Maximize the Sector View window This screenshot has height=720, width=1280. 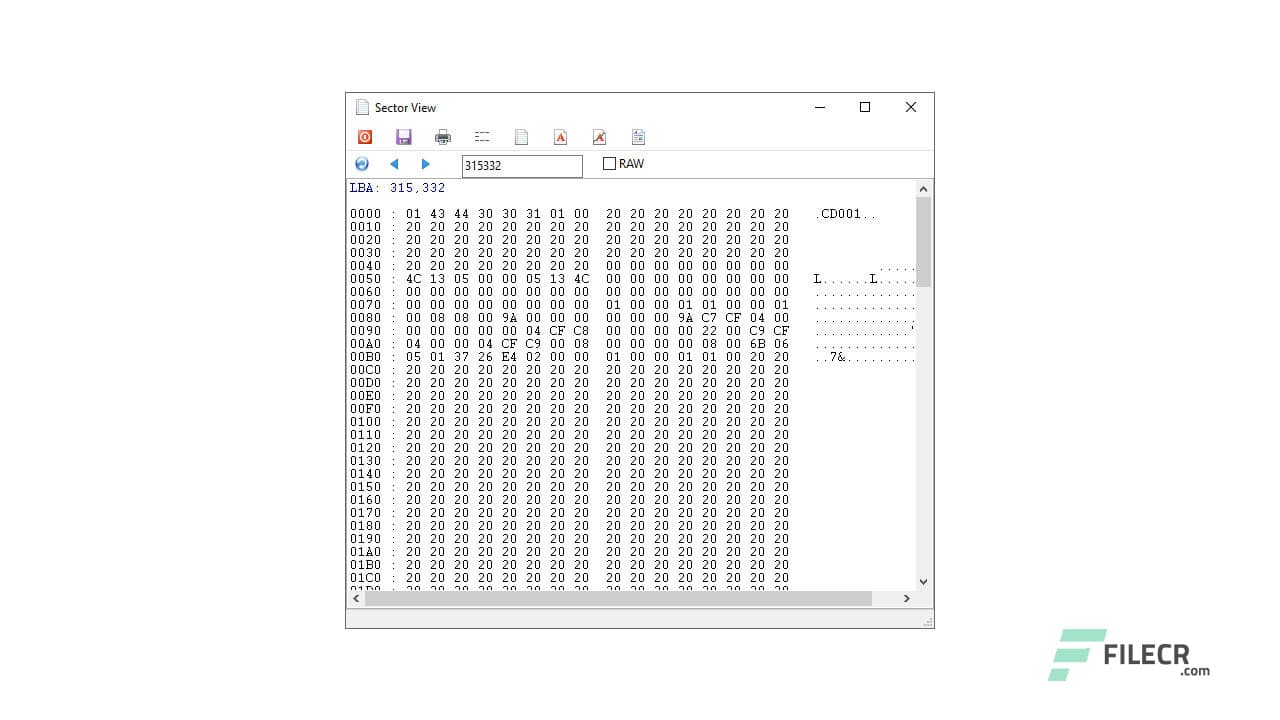click(x=865, y=107)
